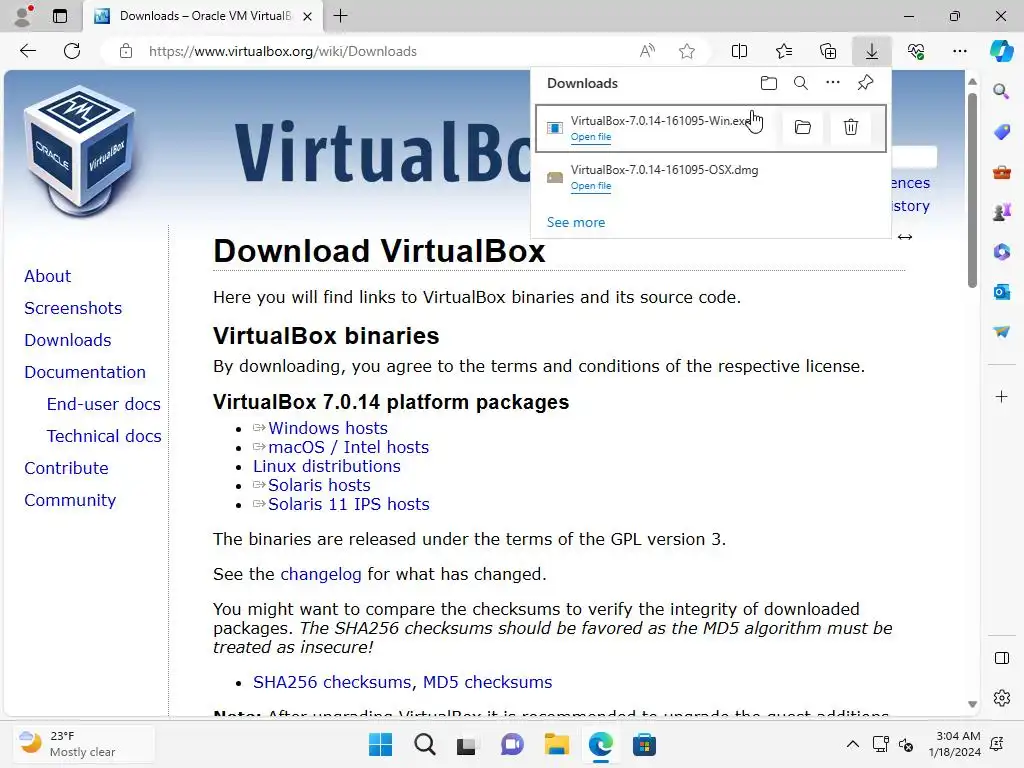Screen dimensions: 1024x768
Task: View site information lock icon
Action: tap(126, 51)
